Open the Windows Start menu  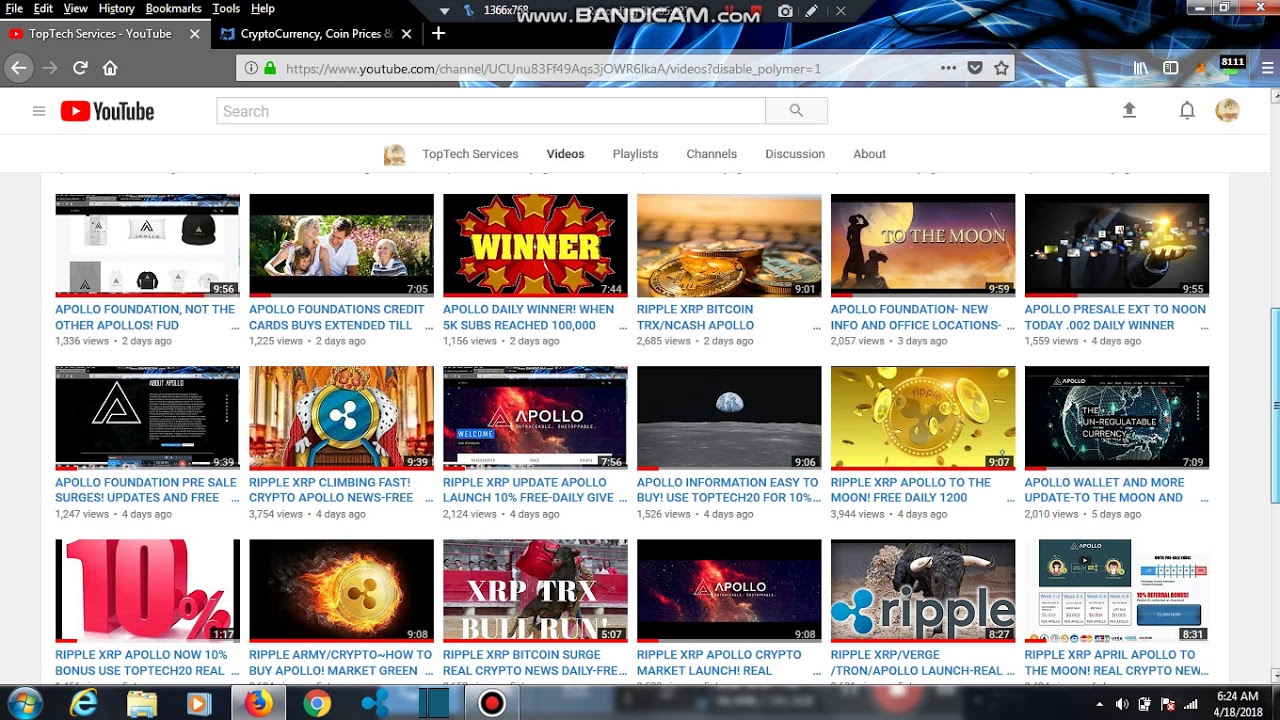tap(24, 703)
